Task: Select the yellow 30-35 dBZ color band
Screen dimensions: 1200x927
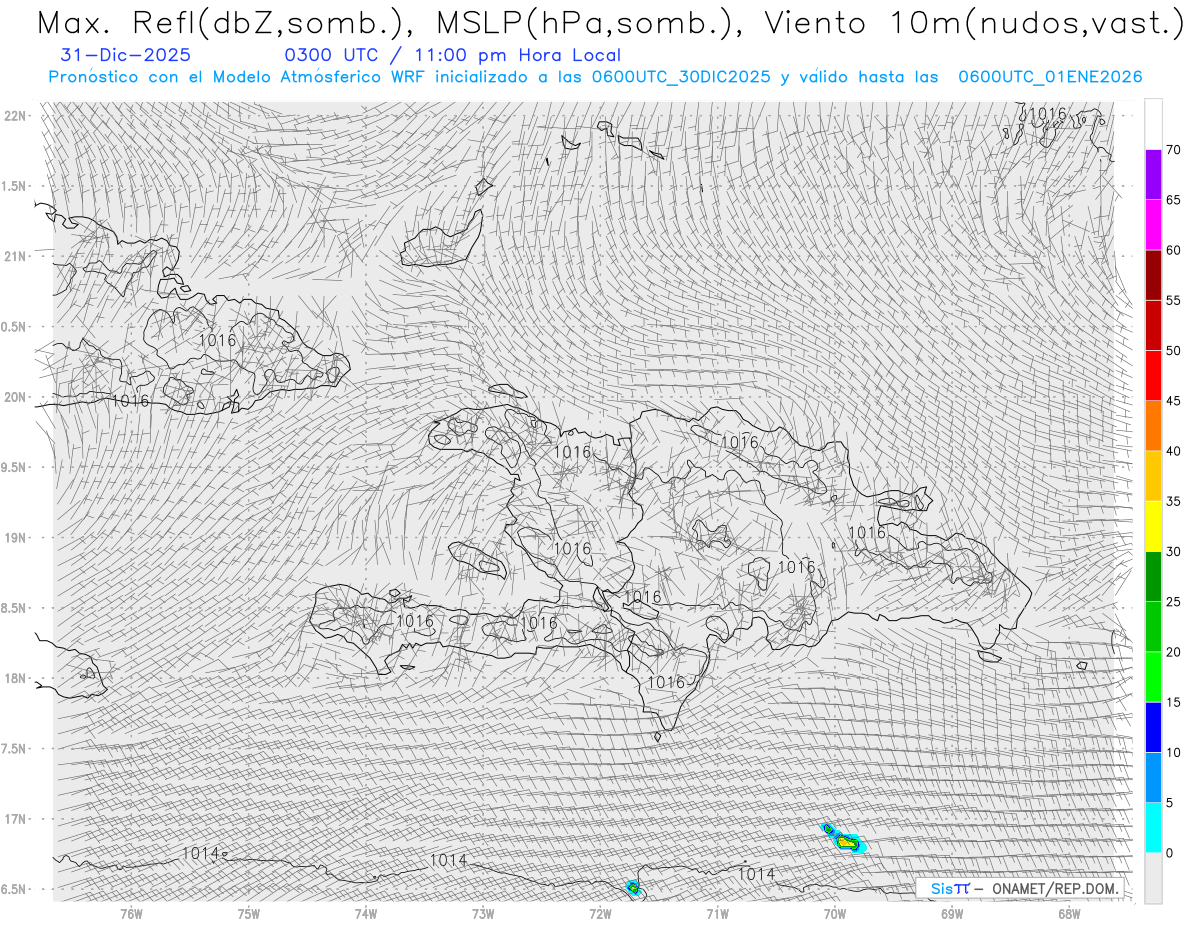Action: pyautogui.click(x=1153, y=526)
